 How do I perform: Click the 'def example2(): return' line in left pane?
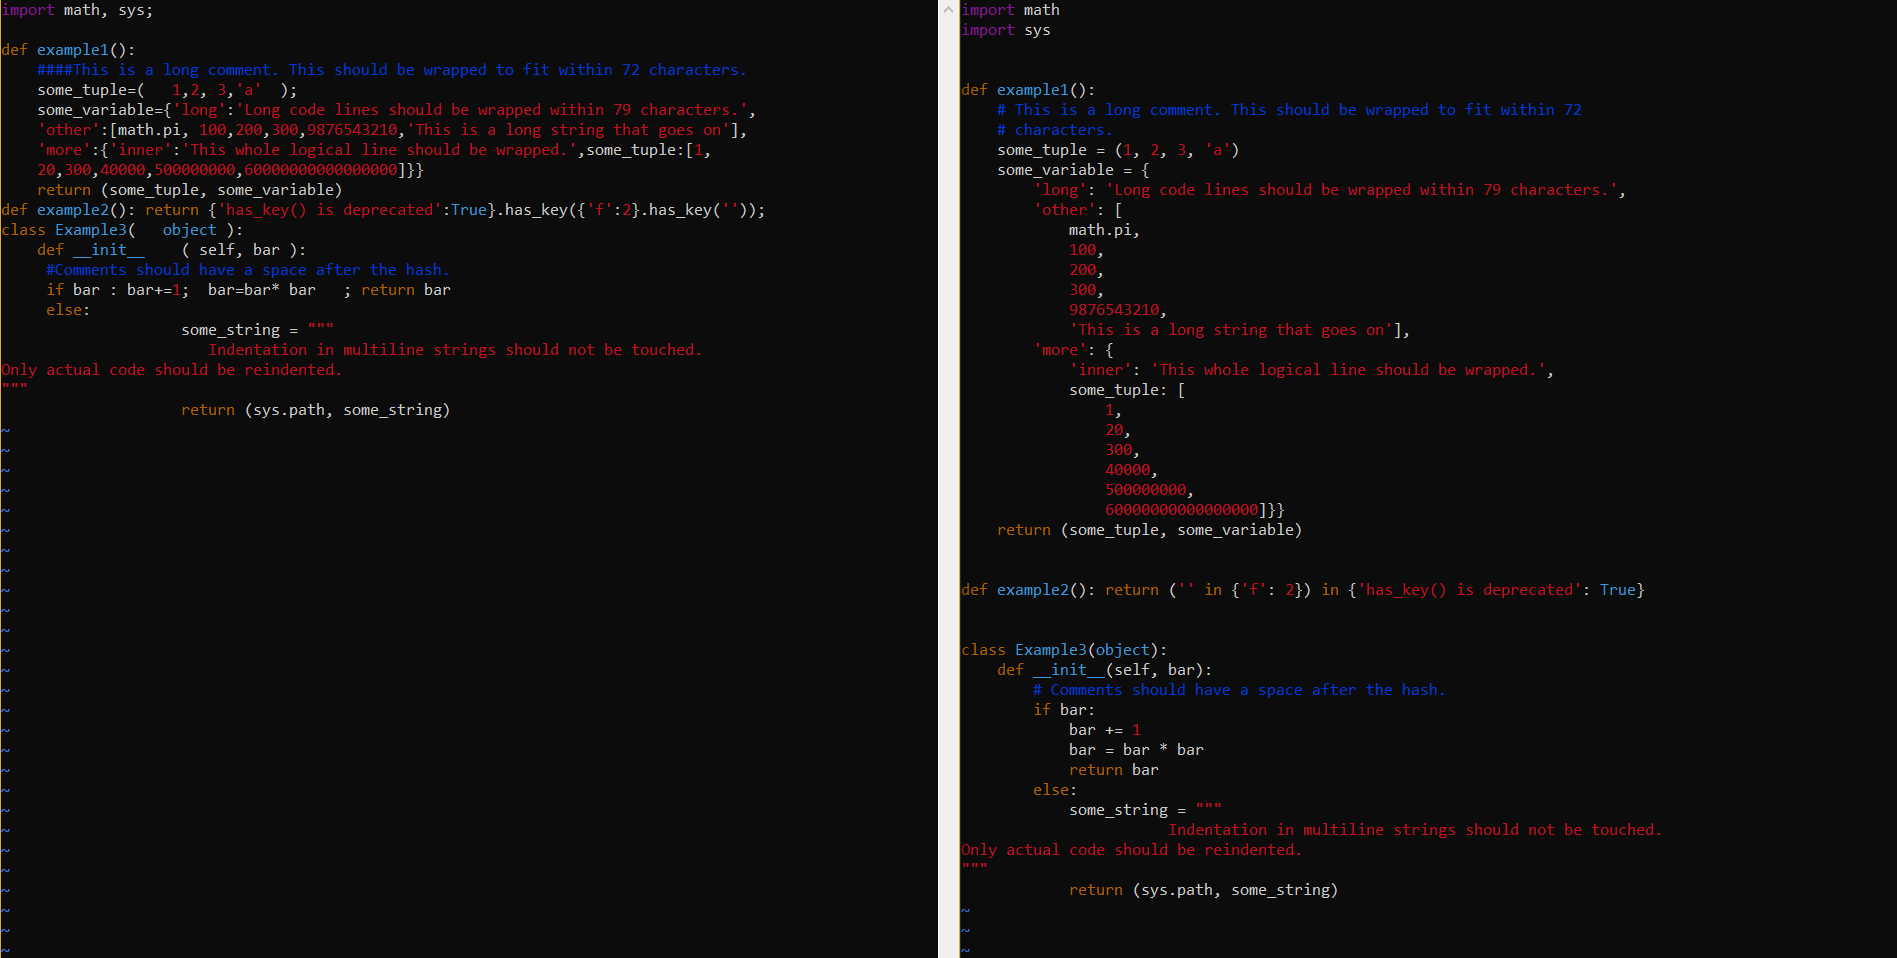[x=383, y=210]
